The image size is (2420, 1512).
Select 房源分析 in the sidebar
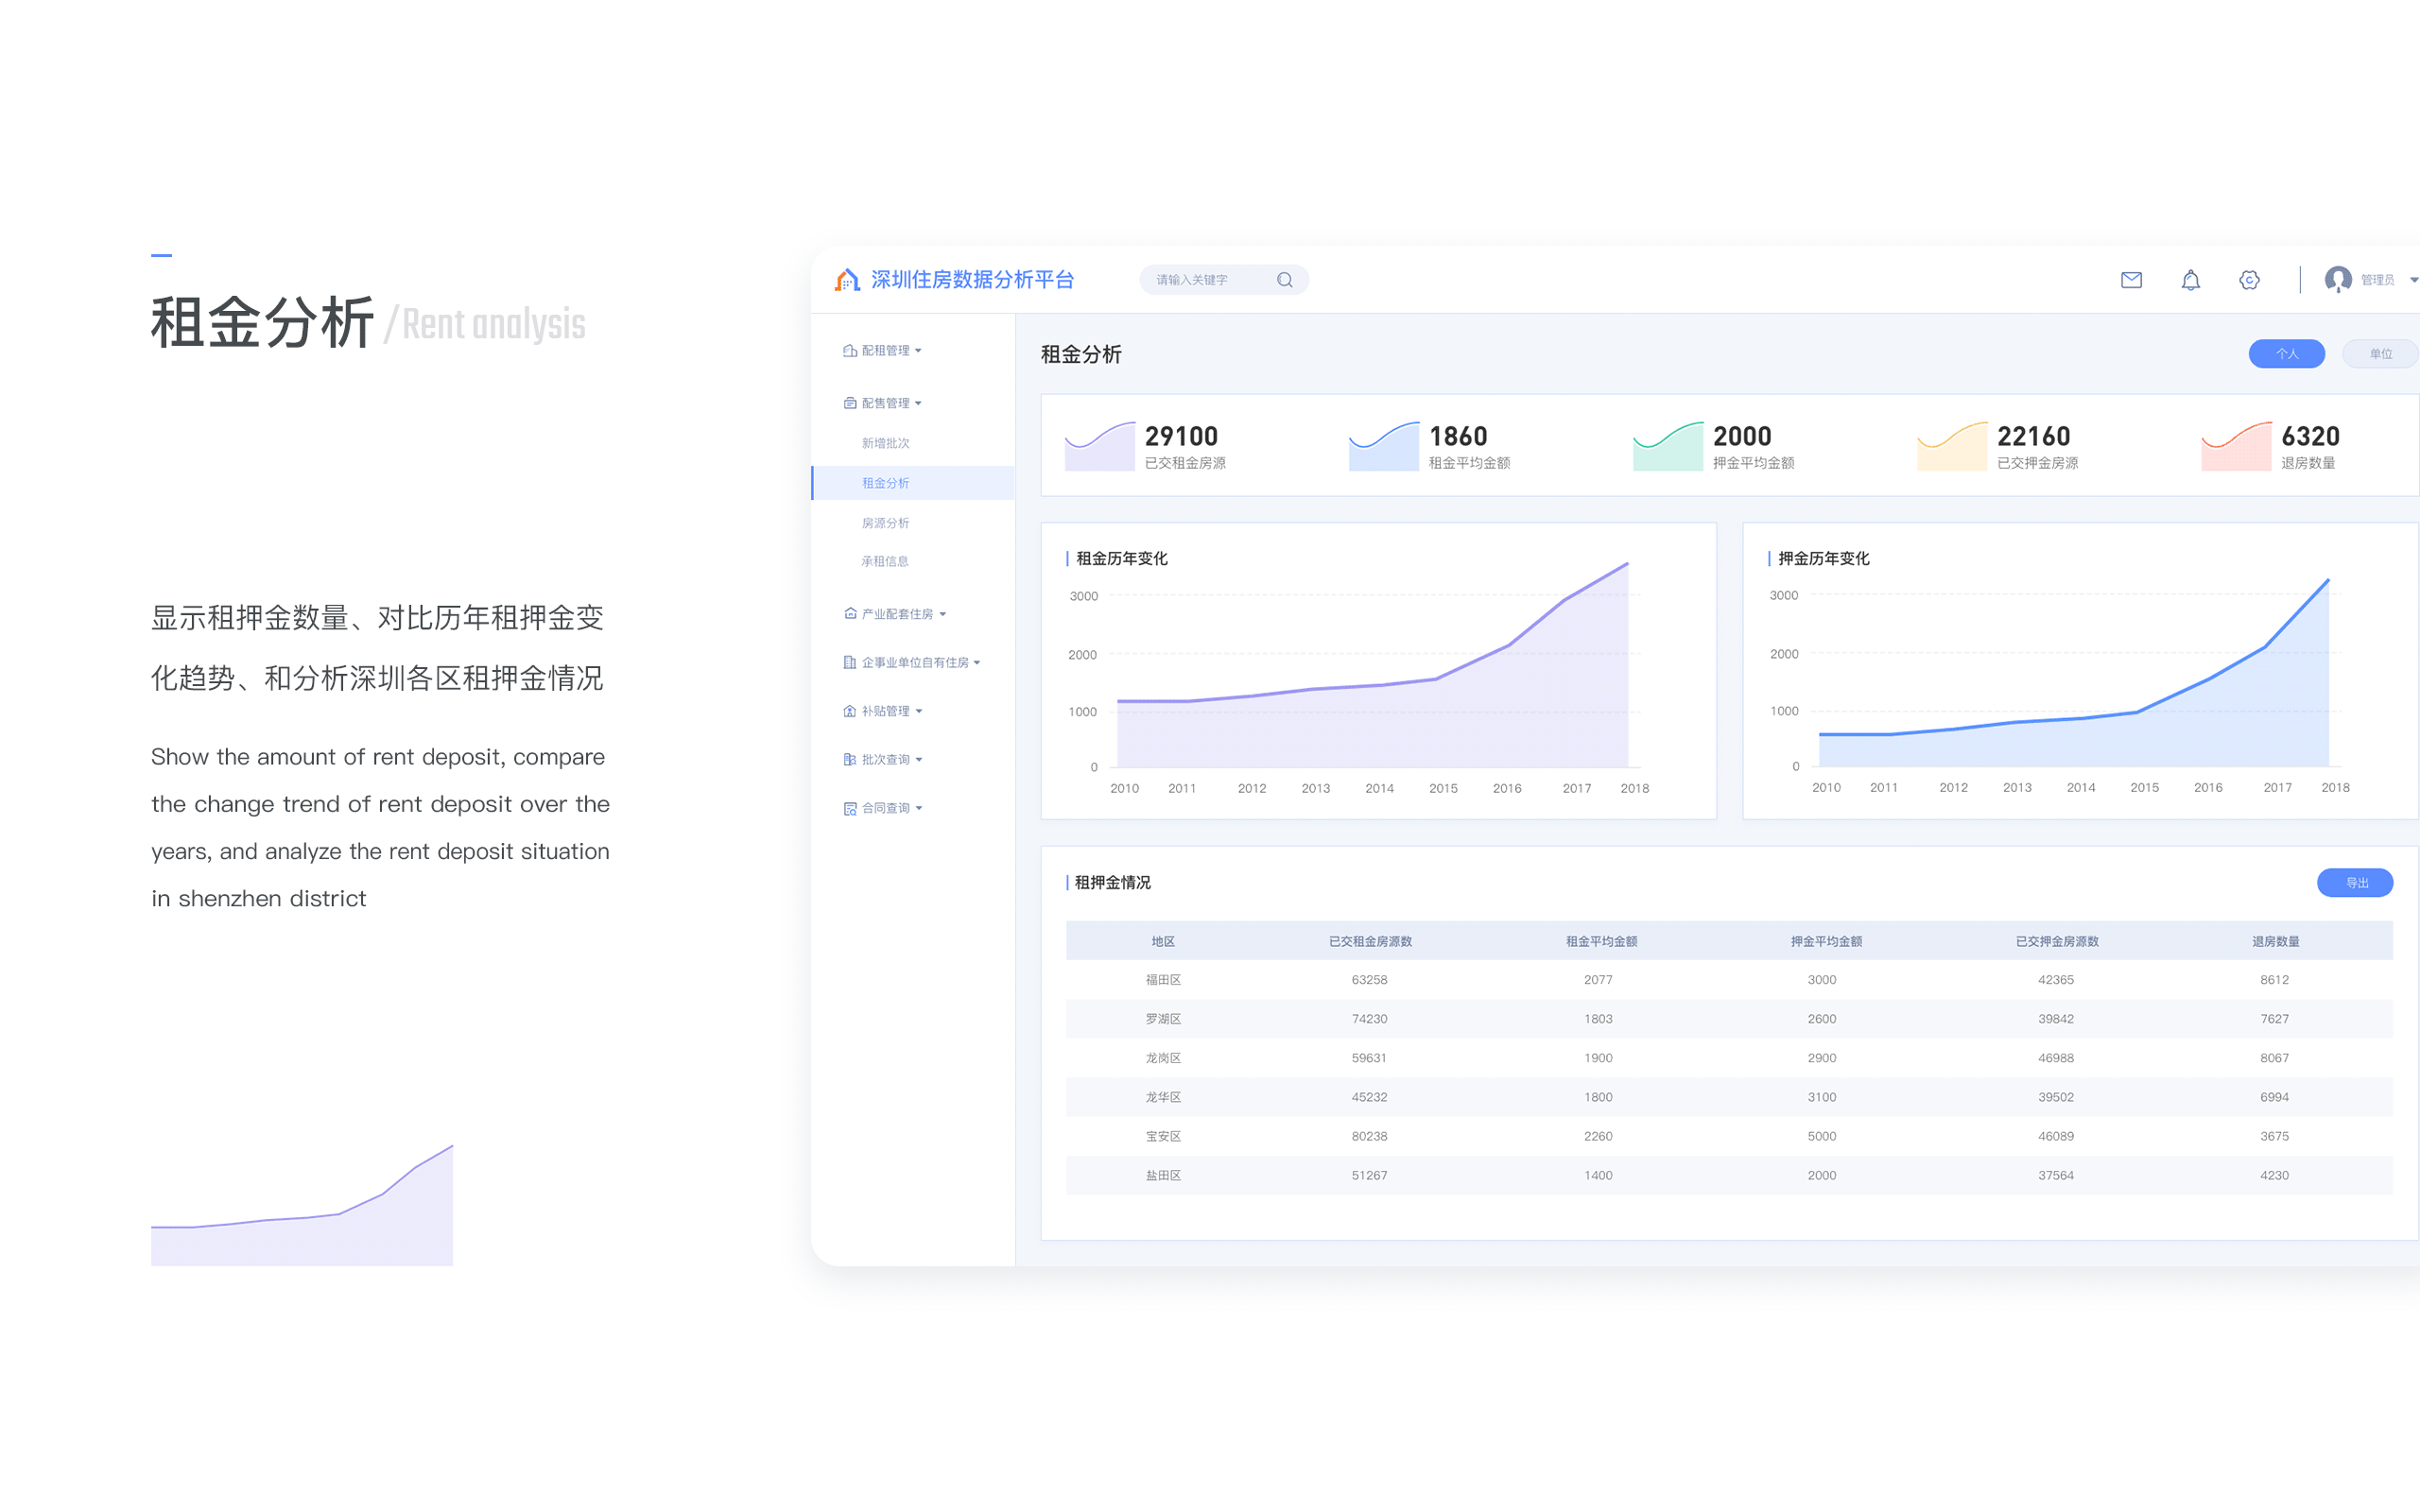885,523
